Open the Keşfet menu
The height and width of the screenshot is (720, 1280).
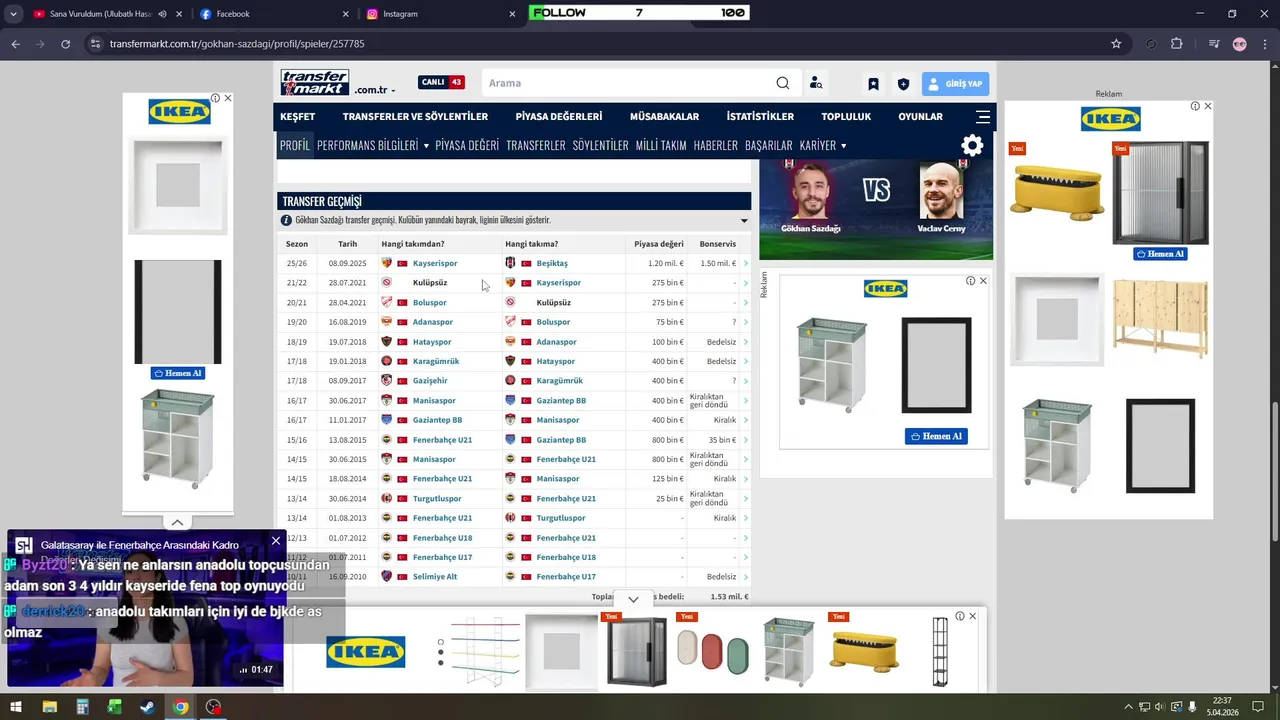point(298,117)
